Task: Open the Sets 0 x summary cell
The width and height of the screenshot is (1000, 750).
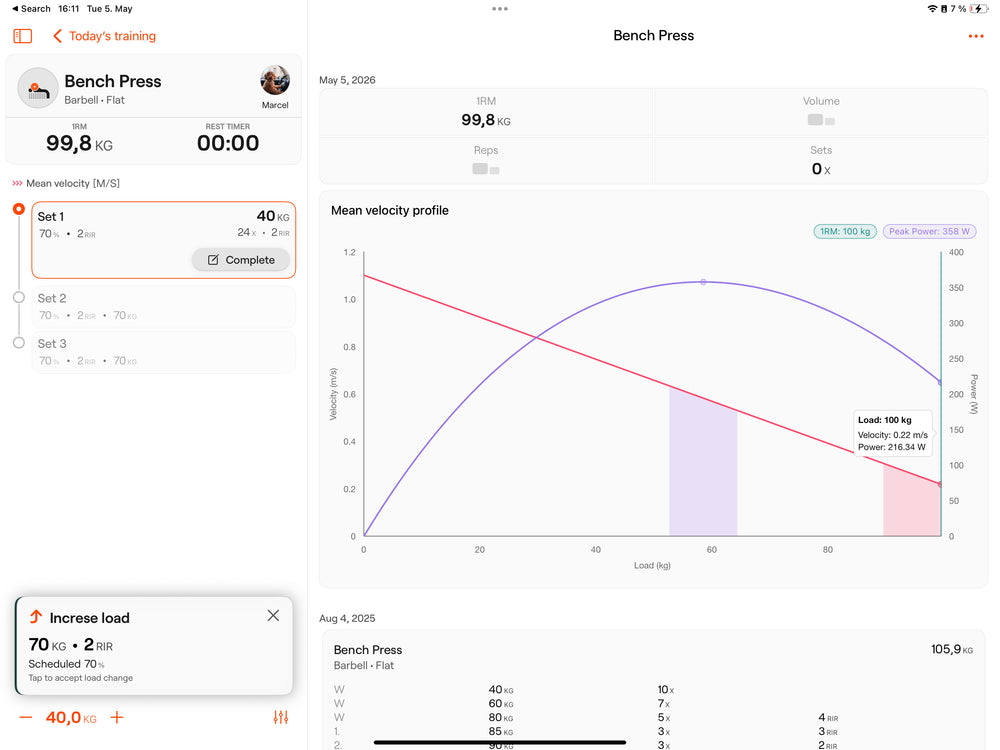Action: [821, 161]
